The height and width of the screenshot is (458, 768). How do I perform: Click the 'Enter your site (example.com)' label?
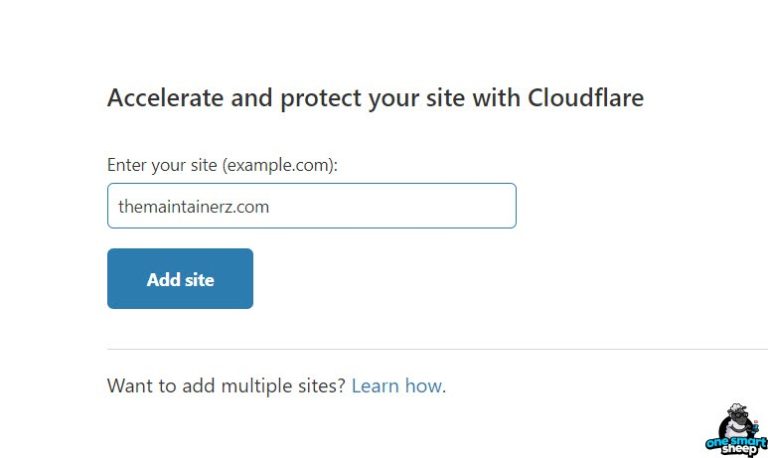click(x=222, y=165)
